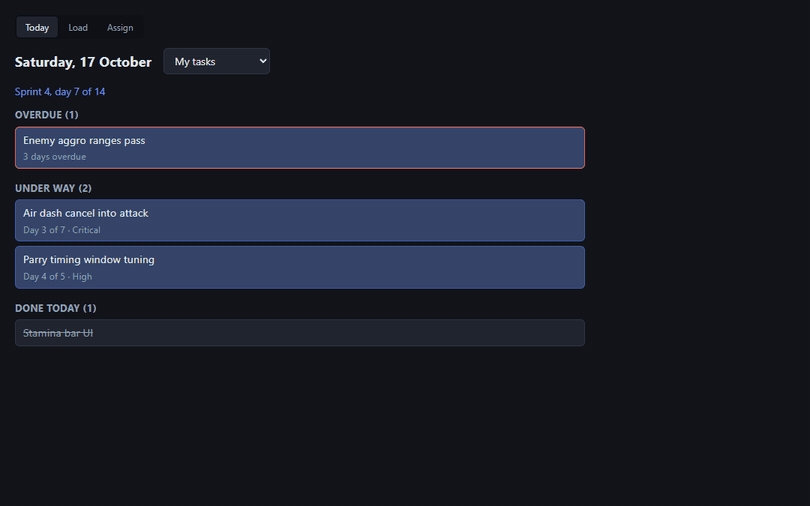810x506 pixels.
Task: Collapse the OVERDUE (1) section heading
Action: pos(46,115)
